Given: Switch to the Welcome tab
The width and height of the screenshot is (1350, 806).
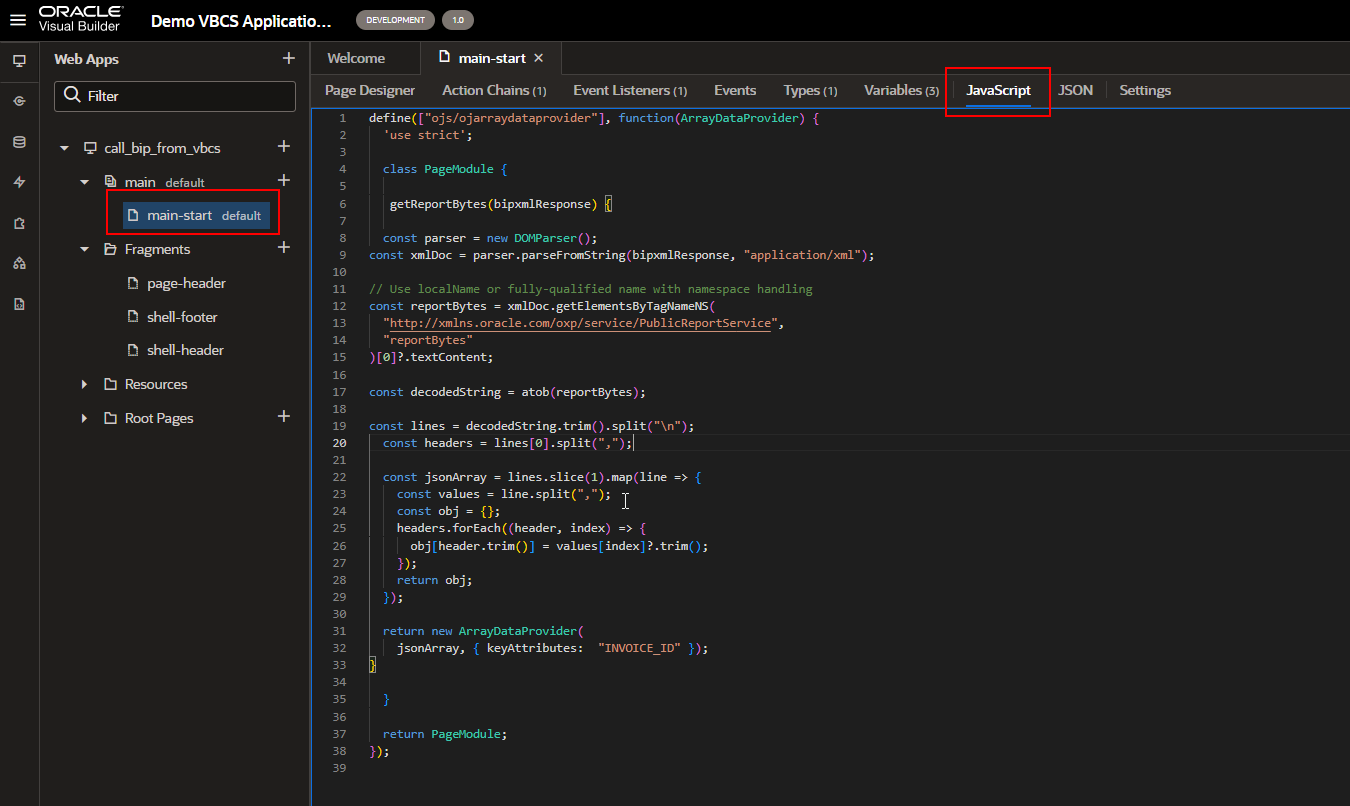Looking at the screenshot, I should point(356,58).
